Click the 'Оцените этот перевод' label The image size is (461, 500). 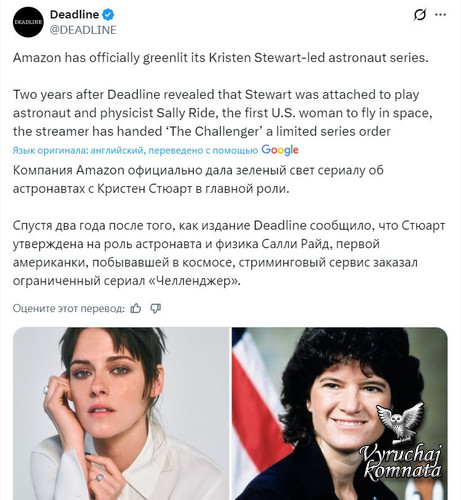pos(69,308)
